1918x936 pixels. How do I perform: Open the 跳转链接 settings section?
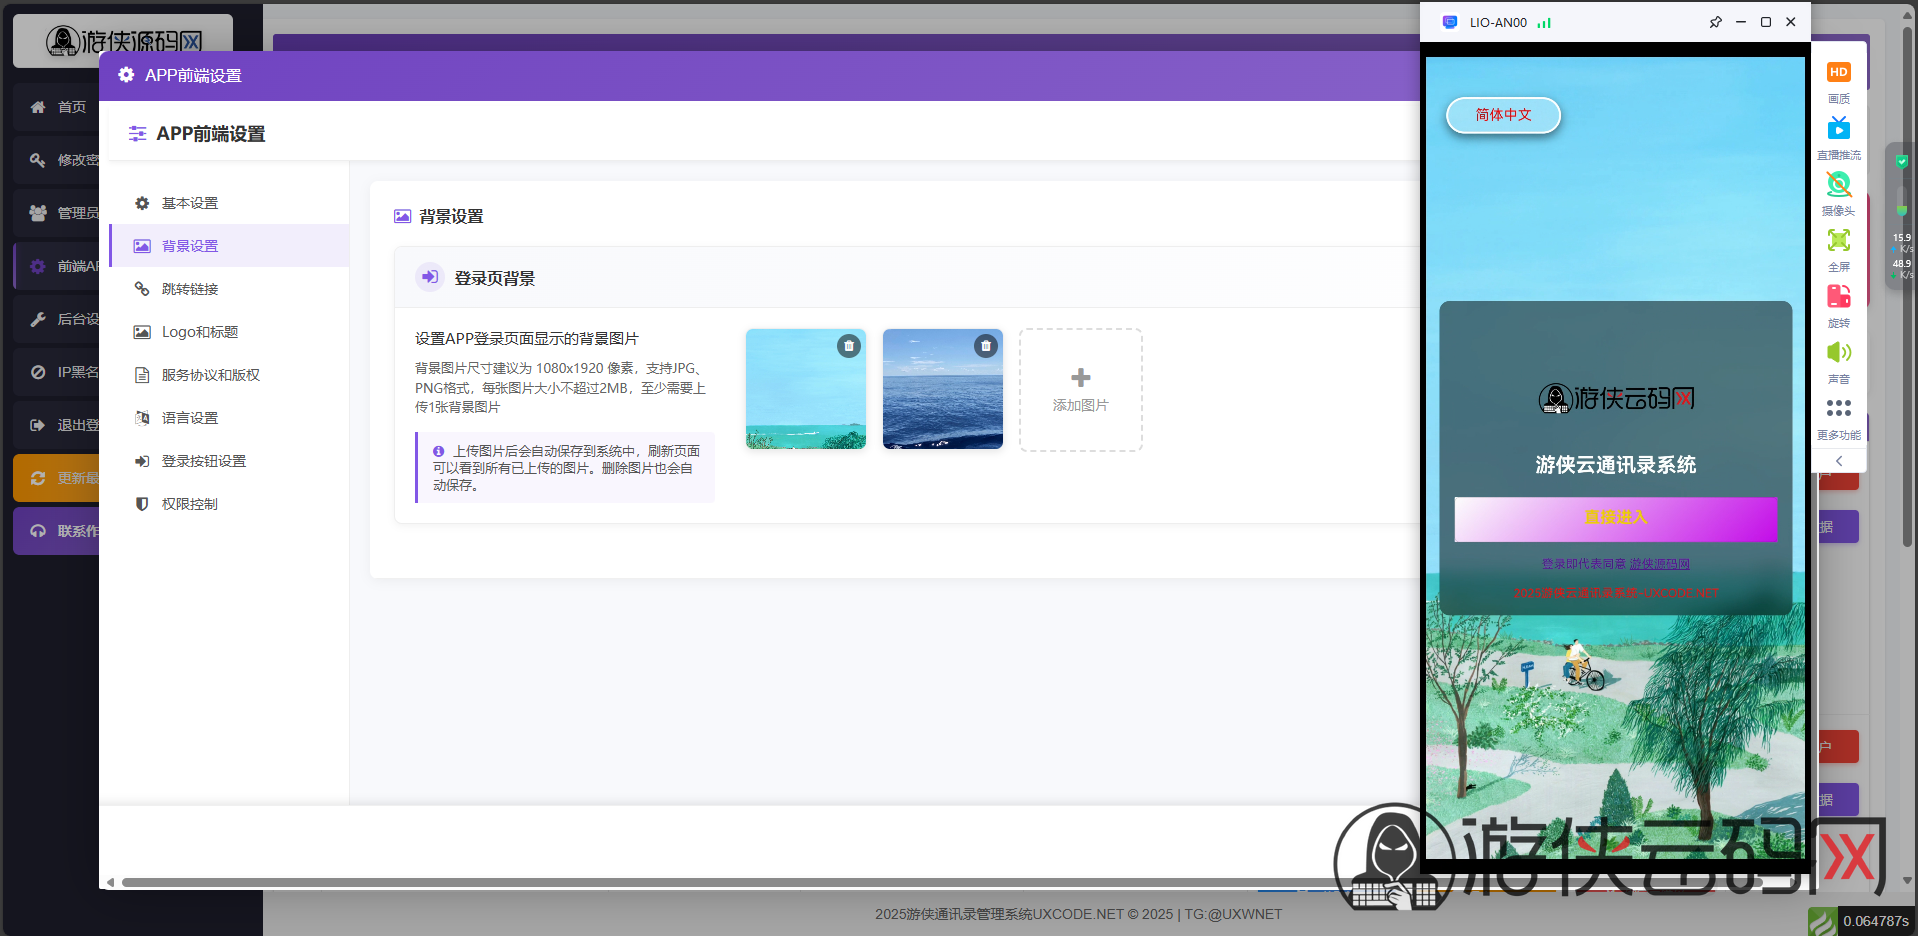(229, 289)
